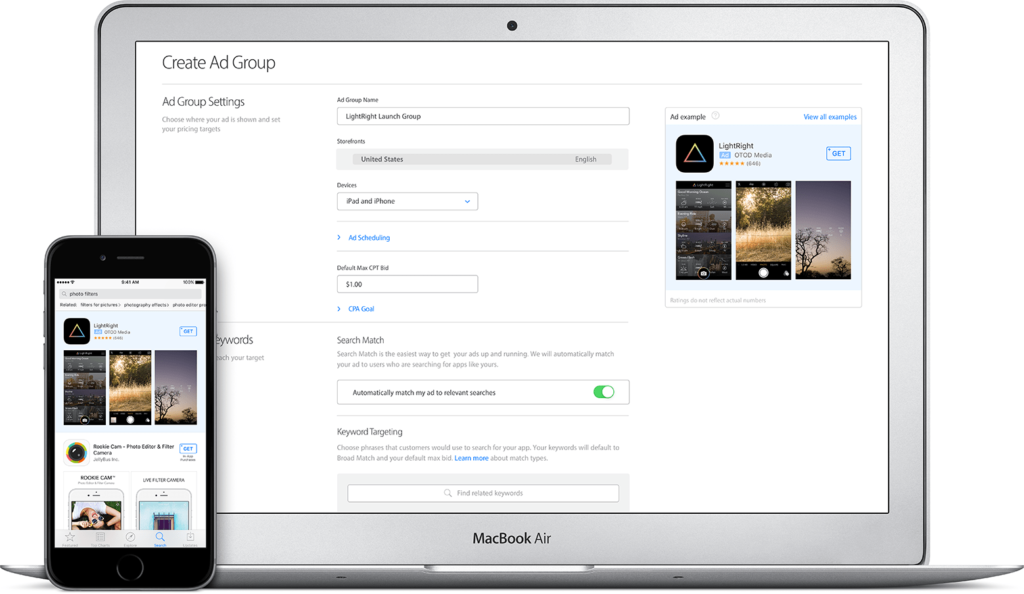Viewport: 1024px width, 594px height.
Task: Tap the Top Charts tab on iPhone
Action: click(100, 537)
